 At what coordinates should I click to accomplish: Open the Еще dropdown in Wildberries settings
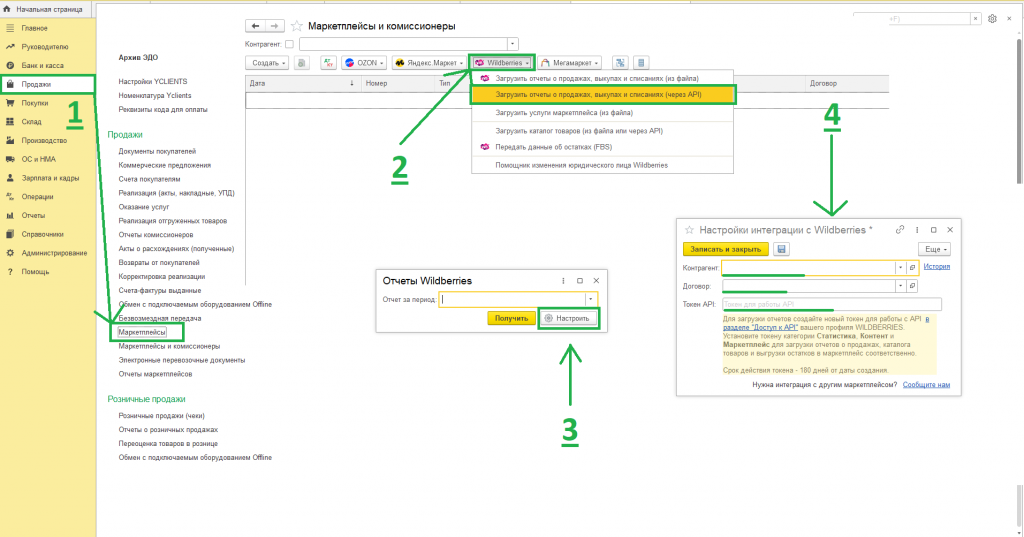click(935, 249)
